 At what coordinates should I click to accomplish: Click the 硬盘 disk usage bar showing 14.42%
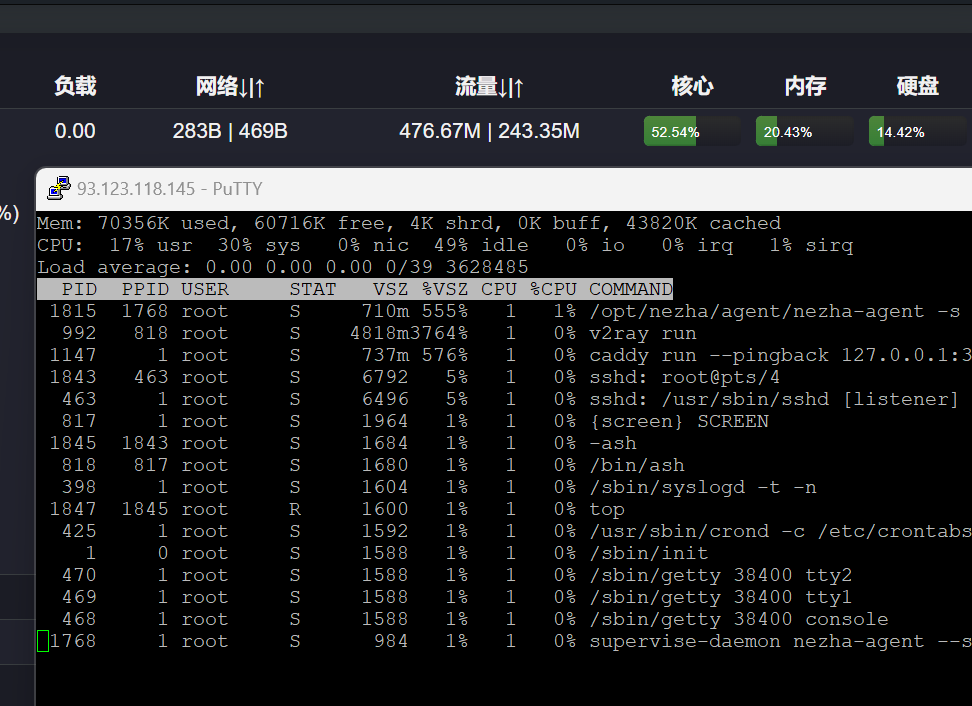pos(917,131)
